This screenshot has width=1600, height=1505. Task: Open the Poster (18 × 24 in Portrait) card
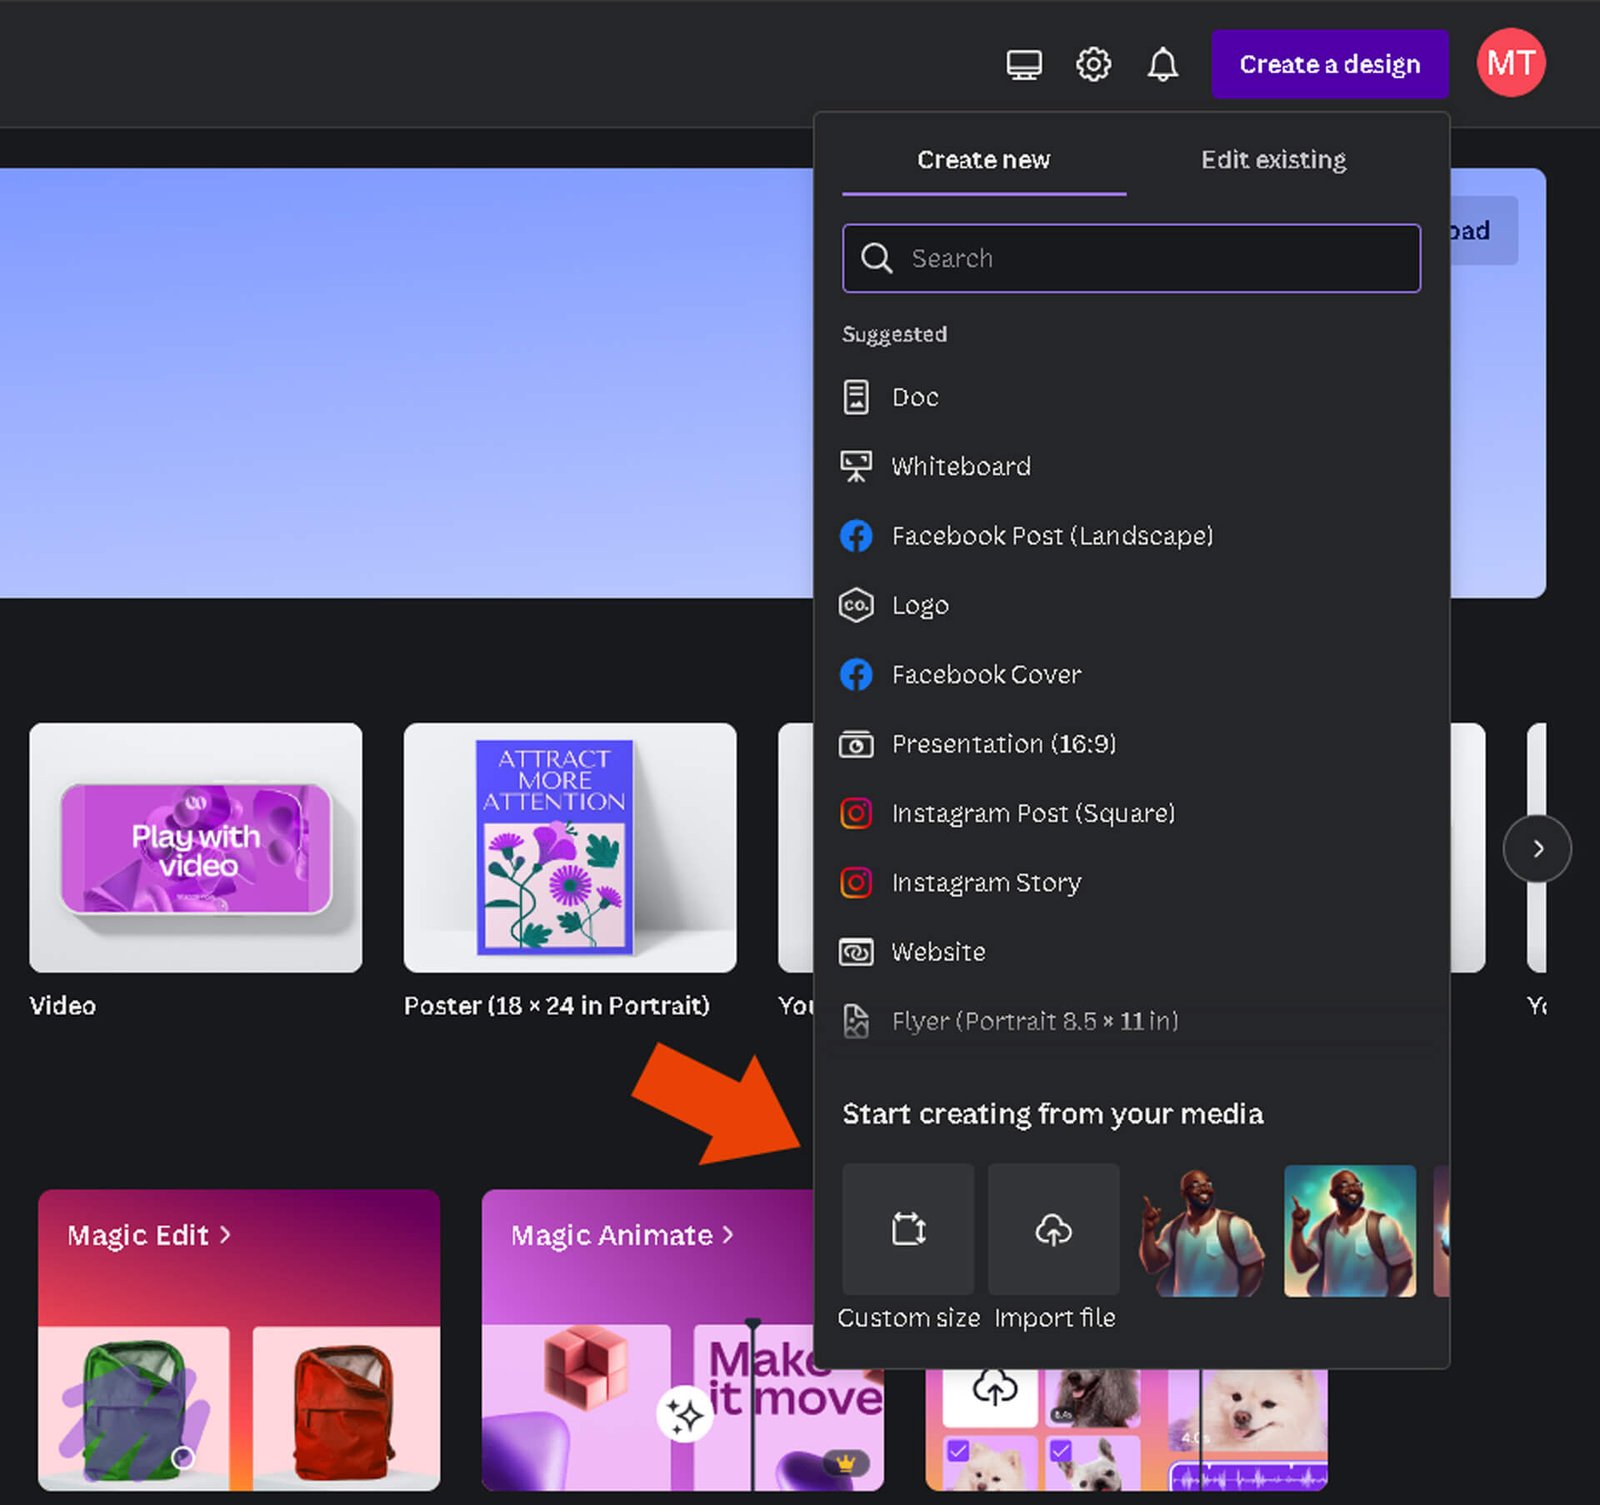pyautogui.click(x=570, y=848)
